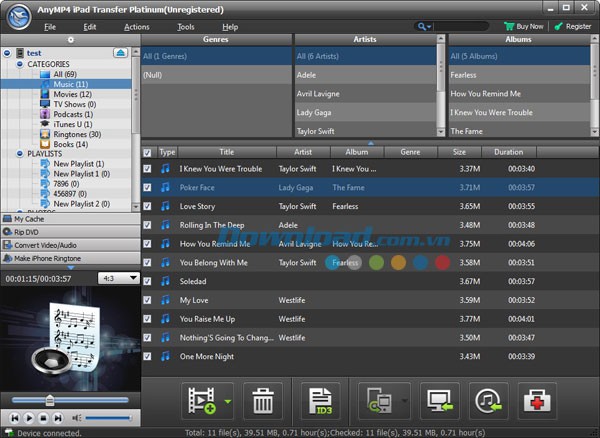Open the Edit menu
600x438 pixels.
[90, 27]
